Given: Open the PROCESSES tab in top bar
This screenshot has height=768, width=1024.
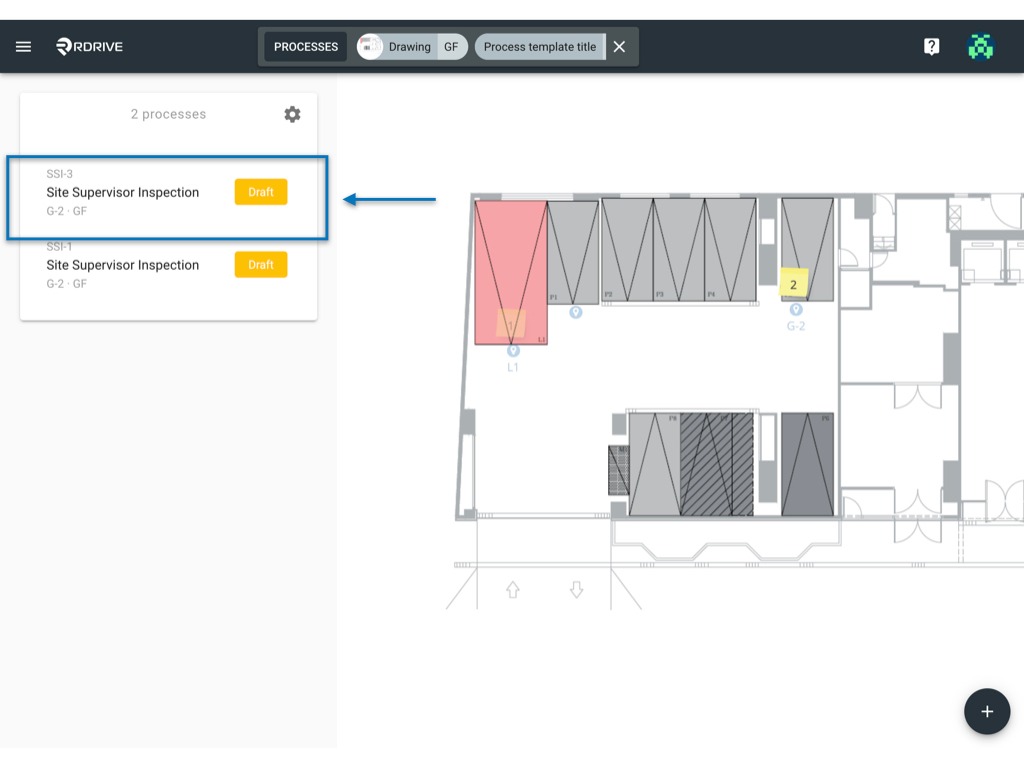Looking at the screenshot, I should coord(306,47).
